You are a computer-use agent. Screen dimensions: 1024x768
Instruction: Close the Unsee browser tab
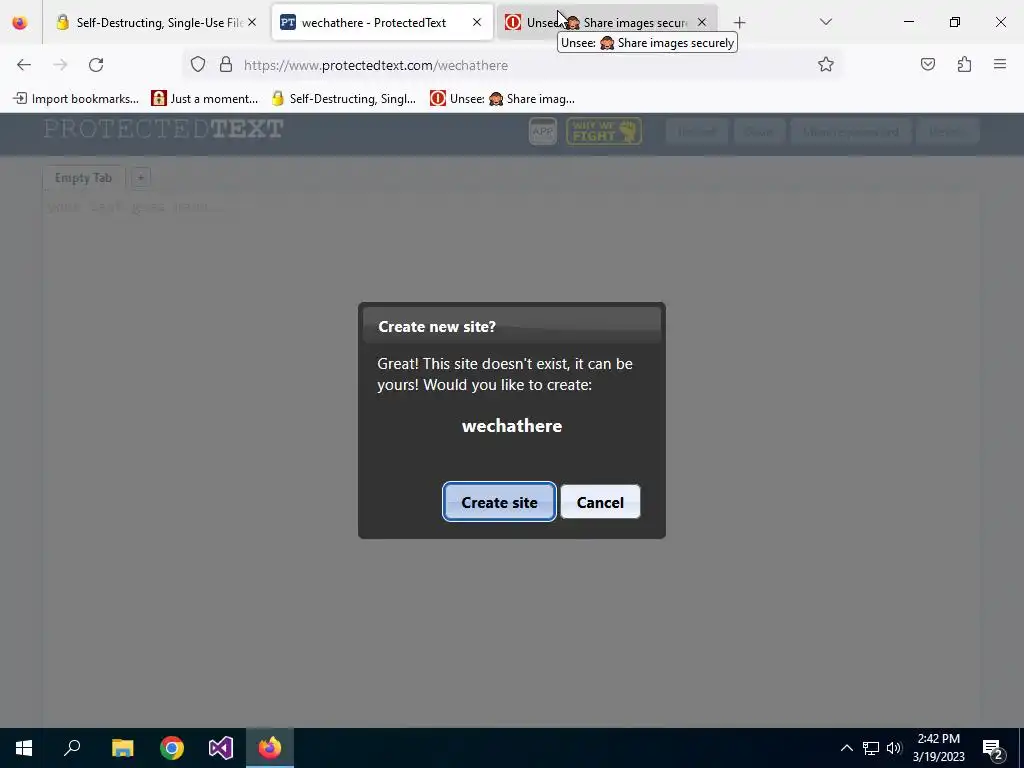(701, 22)
